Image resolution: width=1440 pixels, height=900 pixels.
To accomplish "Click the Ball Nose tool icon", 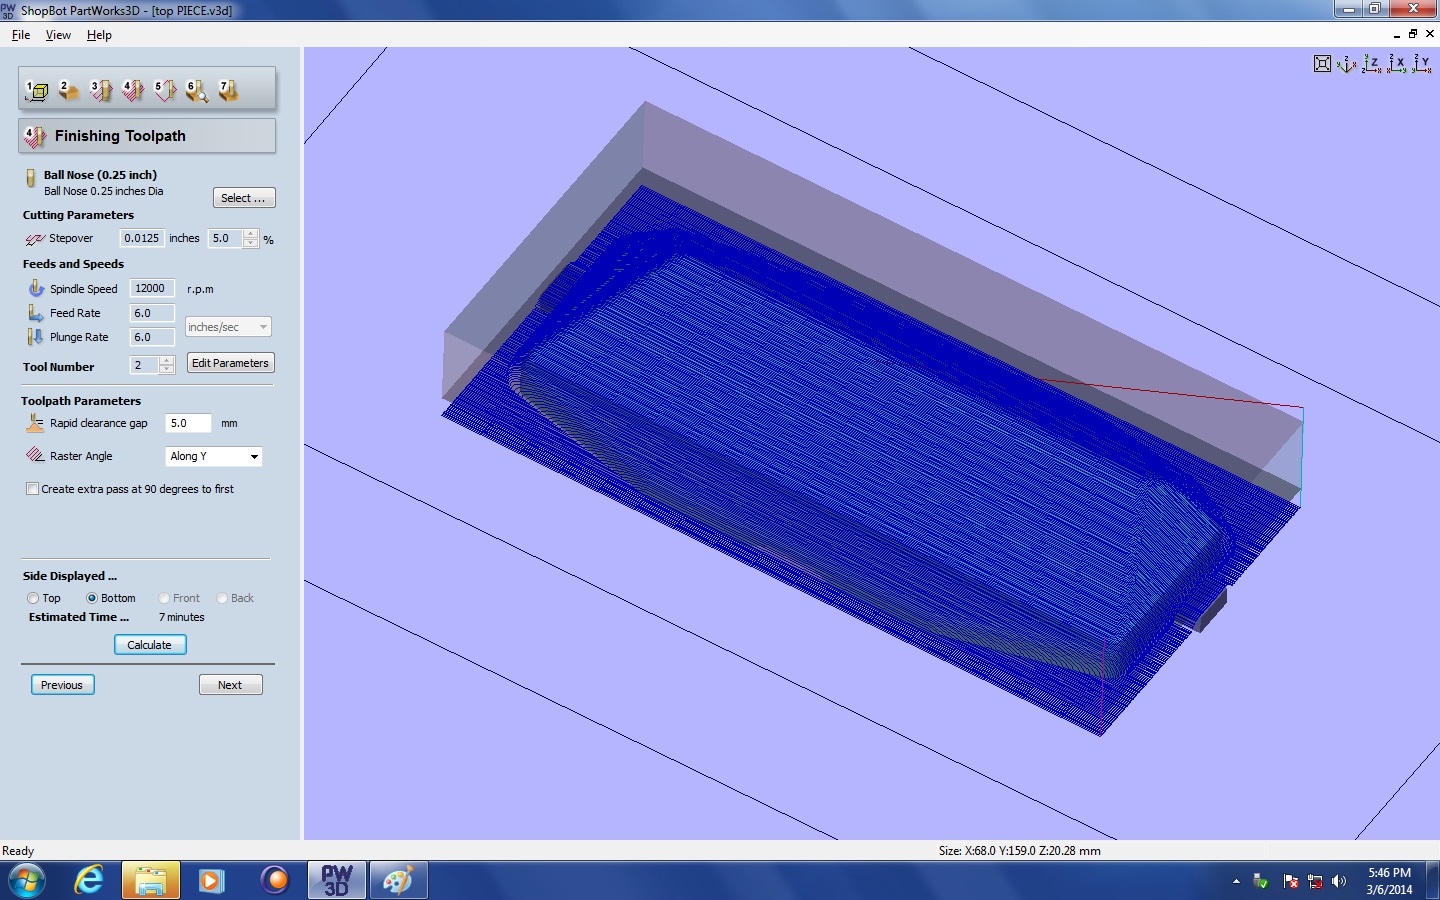I will (31, 179).
